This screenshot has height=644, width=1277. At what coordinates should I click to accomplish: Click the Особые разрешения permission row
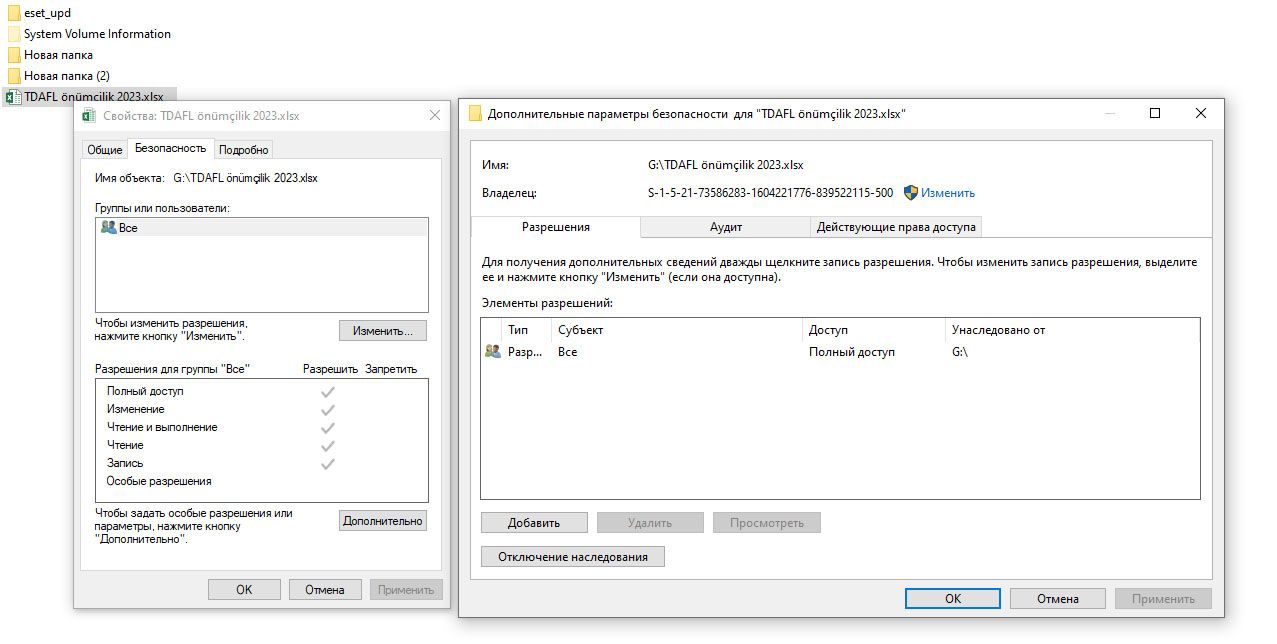coord(262,481)
